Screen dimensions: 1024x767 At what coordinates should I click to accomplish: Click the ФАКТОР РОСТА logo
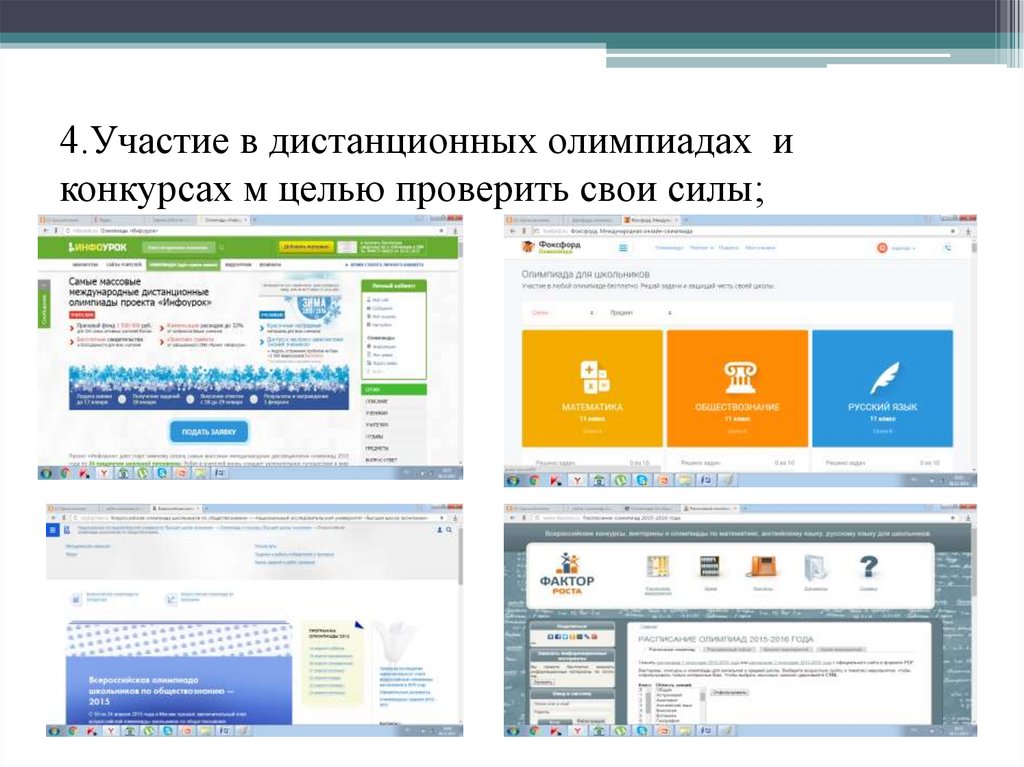click(x=567, y=574)
